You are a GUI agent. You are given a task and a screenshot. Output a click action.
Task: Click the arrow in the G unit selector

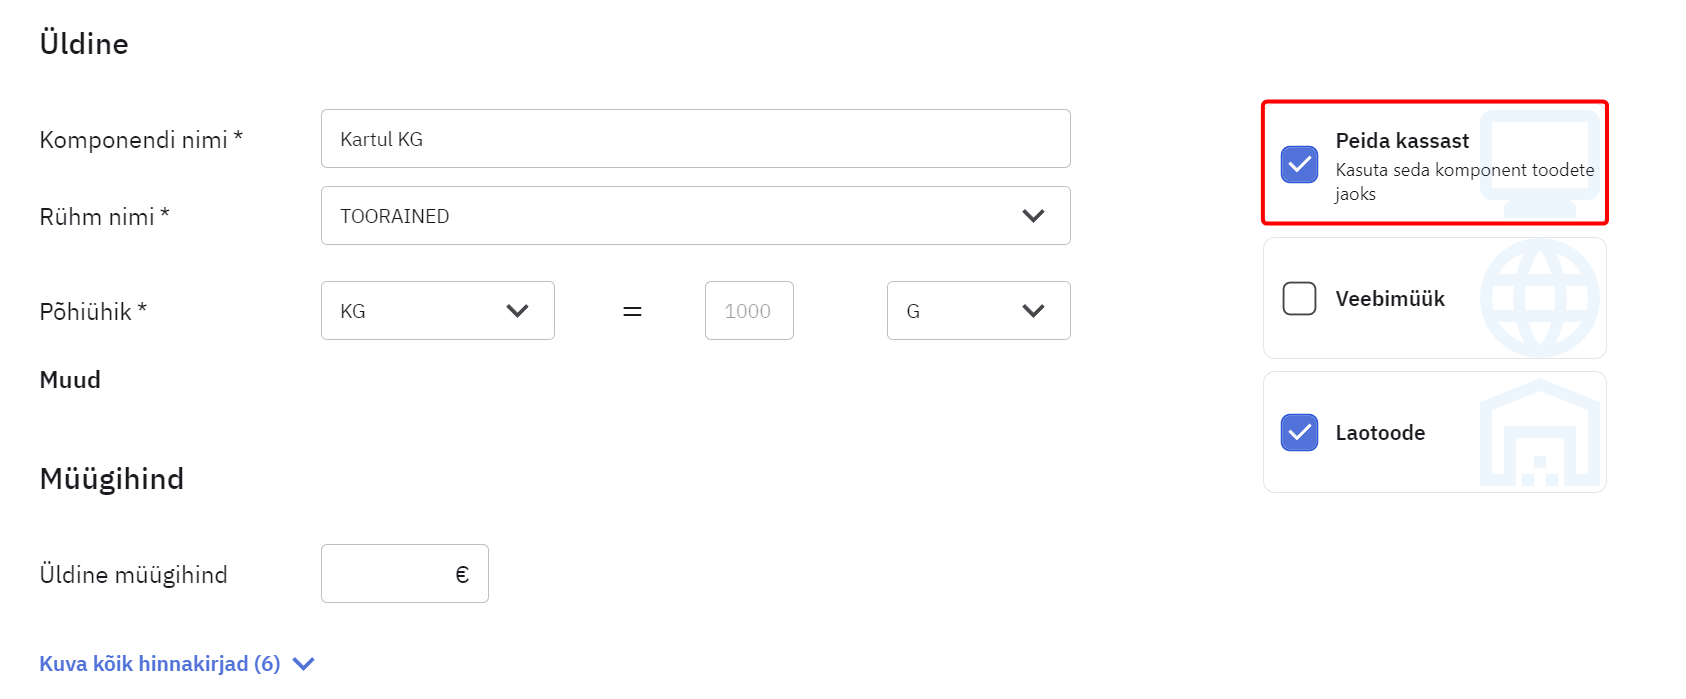point(1033,311)
